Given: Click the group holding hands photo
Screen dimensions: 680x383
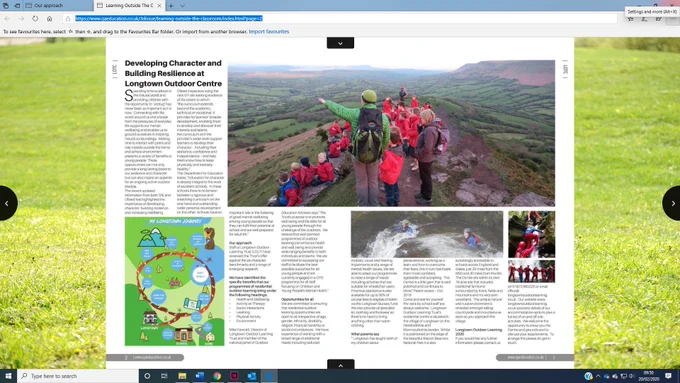Looking at the screenshot, I should [x=531, y=271].
